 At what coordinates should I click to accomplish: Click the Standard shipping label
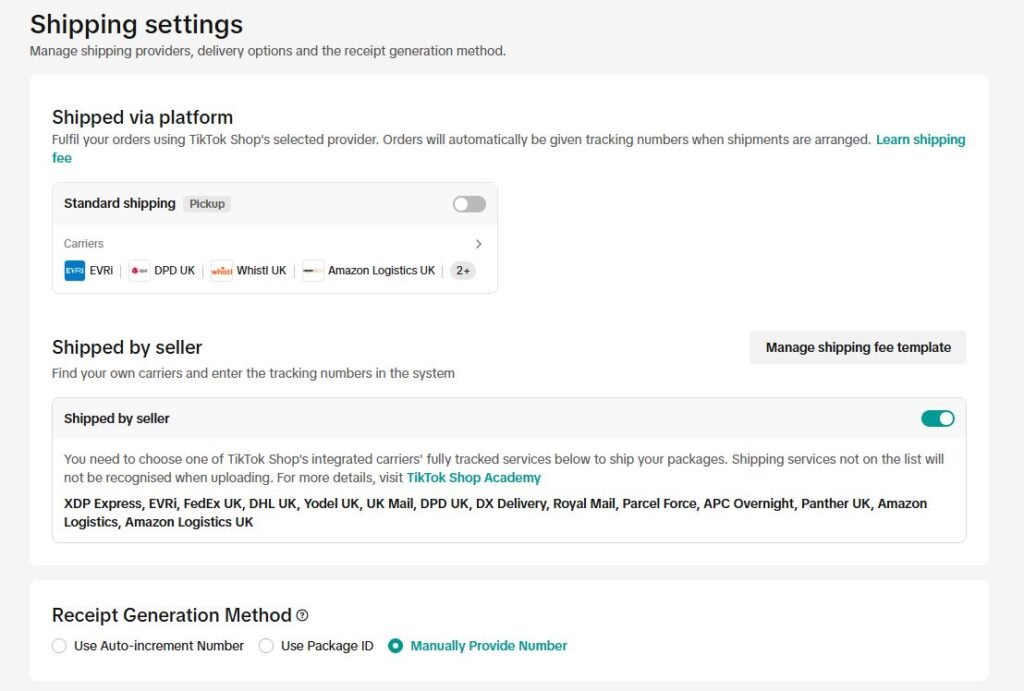(x=120, y=203)
